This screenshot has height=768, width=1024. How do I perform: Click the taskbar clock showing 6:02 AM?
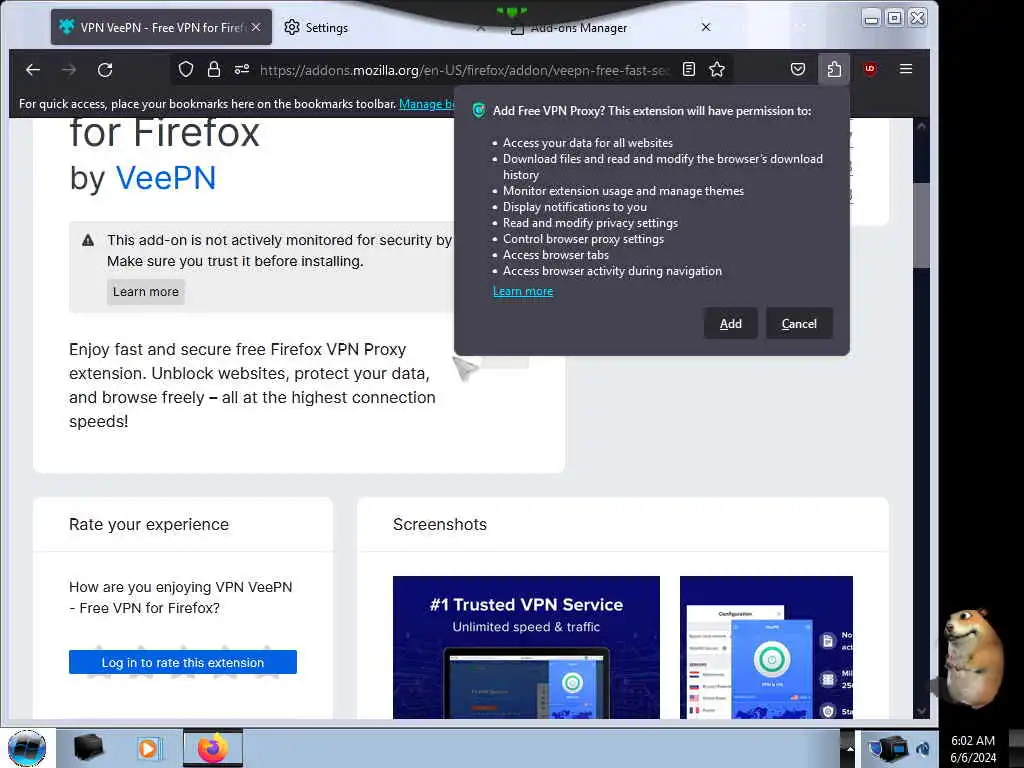[973, 749]
